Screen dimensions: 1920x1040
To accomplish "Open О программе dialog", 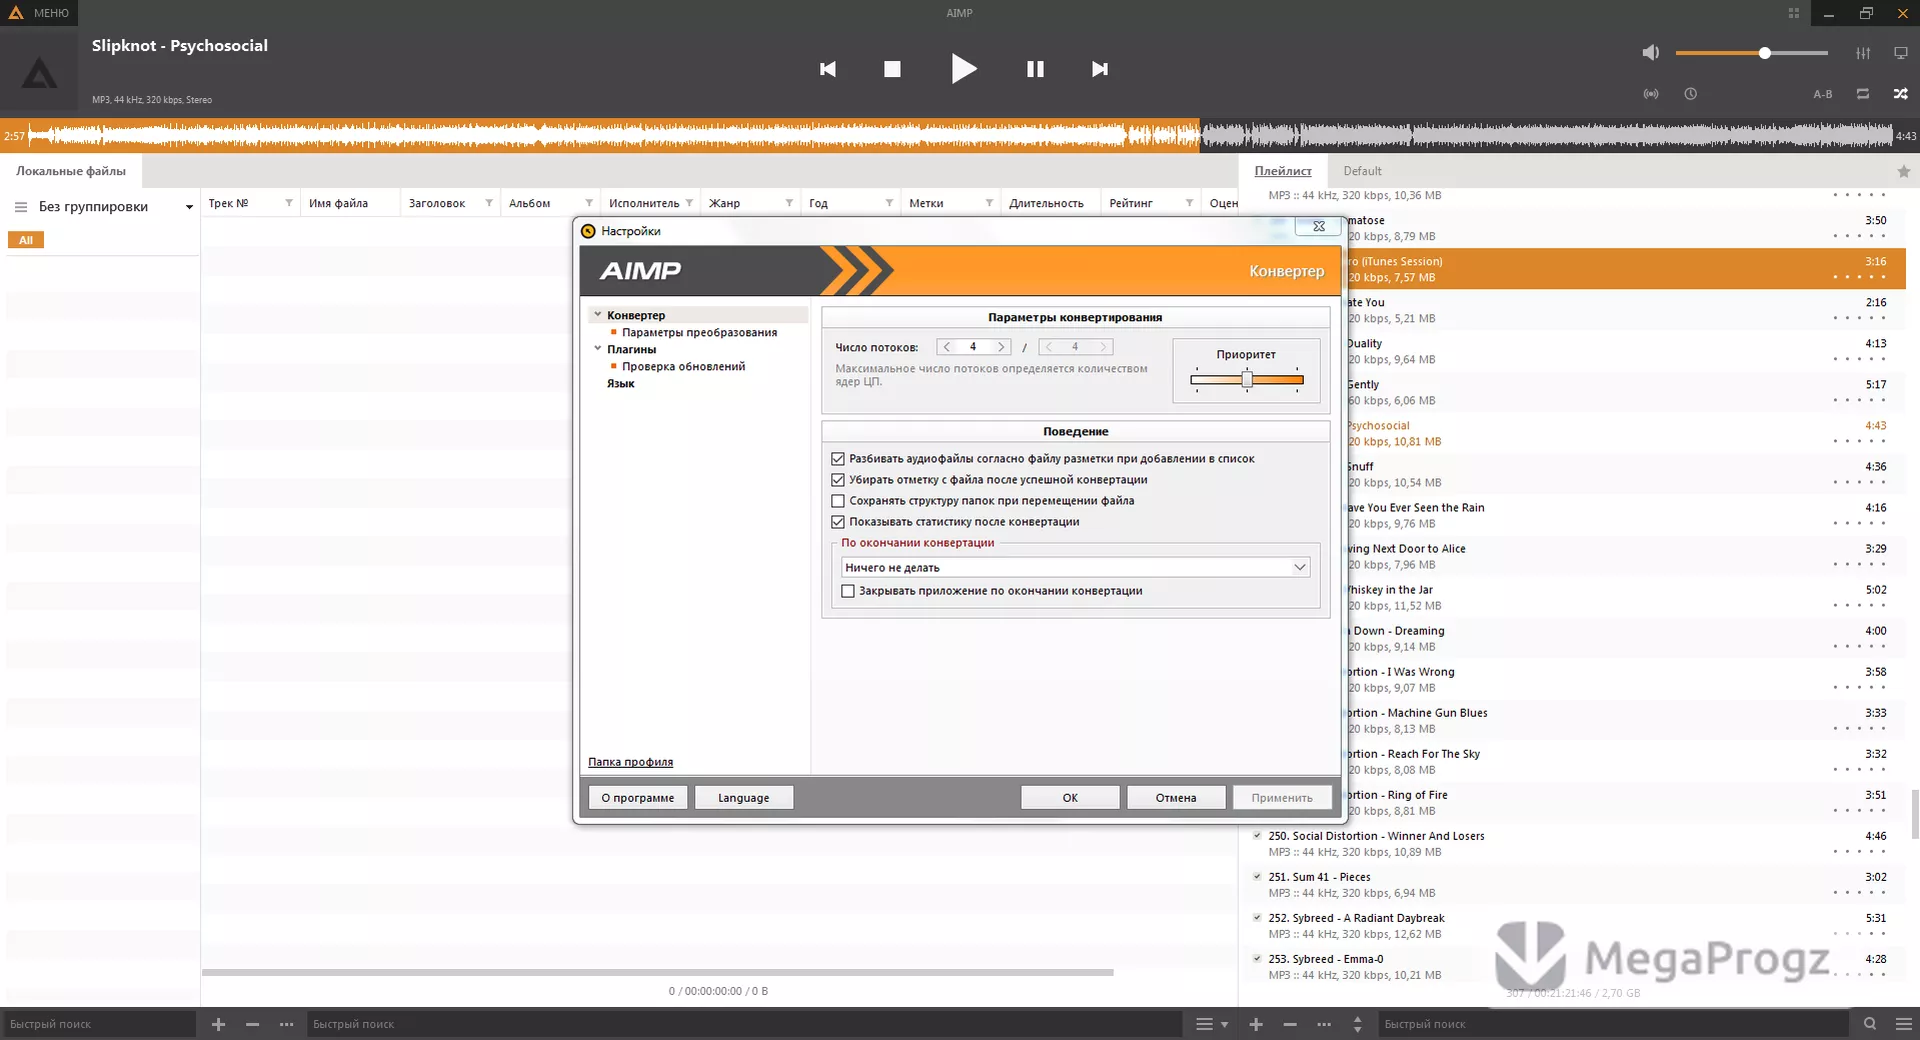I will [638, 798].
